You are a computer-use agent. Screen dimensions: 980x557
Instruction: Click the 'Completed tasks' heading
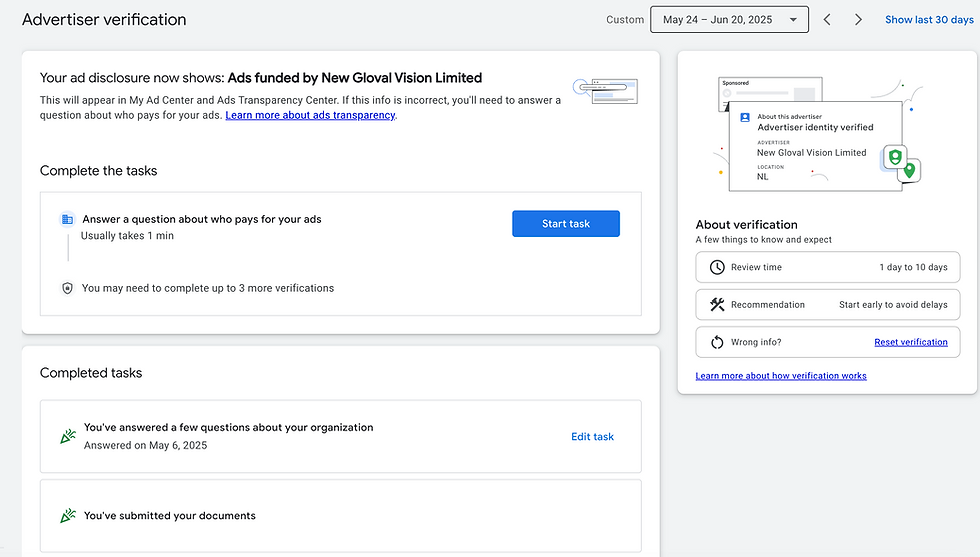pyautogui.click(x=91, y=373)
